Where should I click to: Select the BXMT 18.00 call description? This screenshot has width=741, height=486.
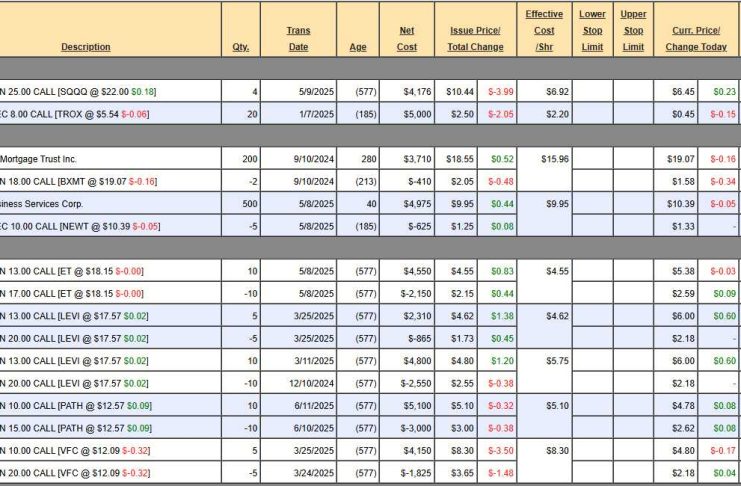pyautogui.click(x=78, y=181)
